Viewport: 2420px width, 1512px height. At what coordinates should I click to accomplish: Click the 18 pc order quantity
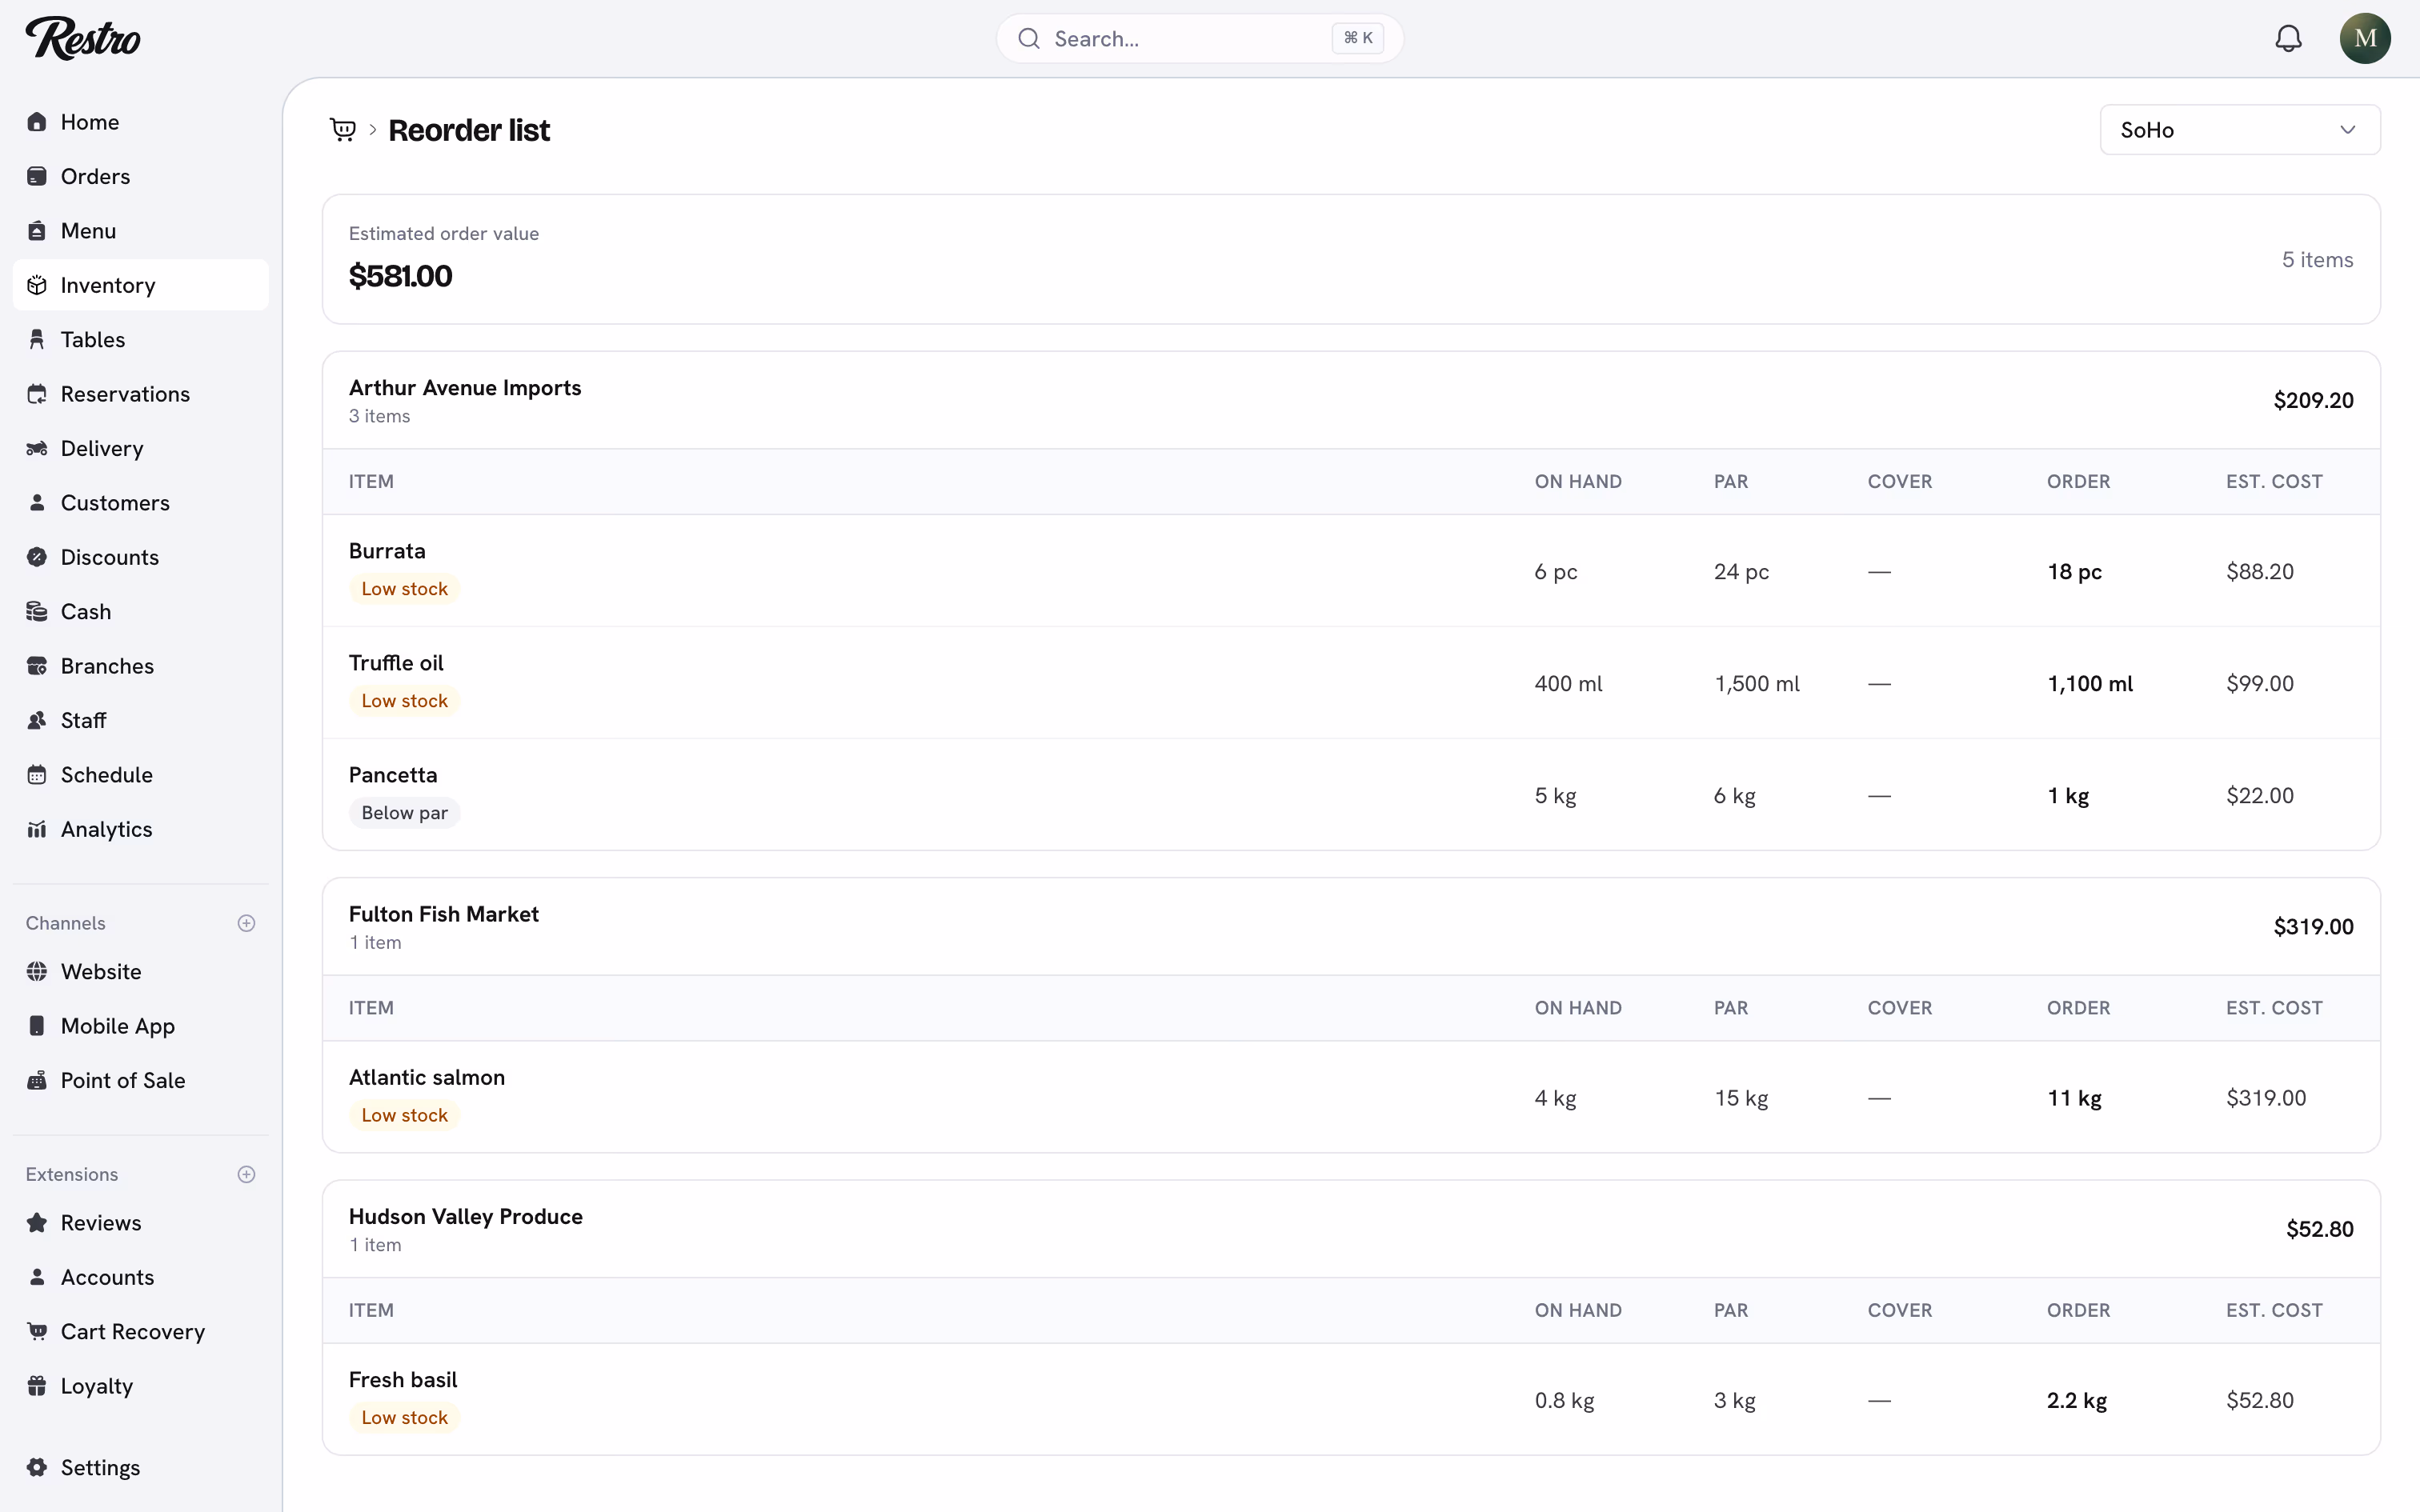pos(2074,572)
